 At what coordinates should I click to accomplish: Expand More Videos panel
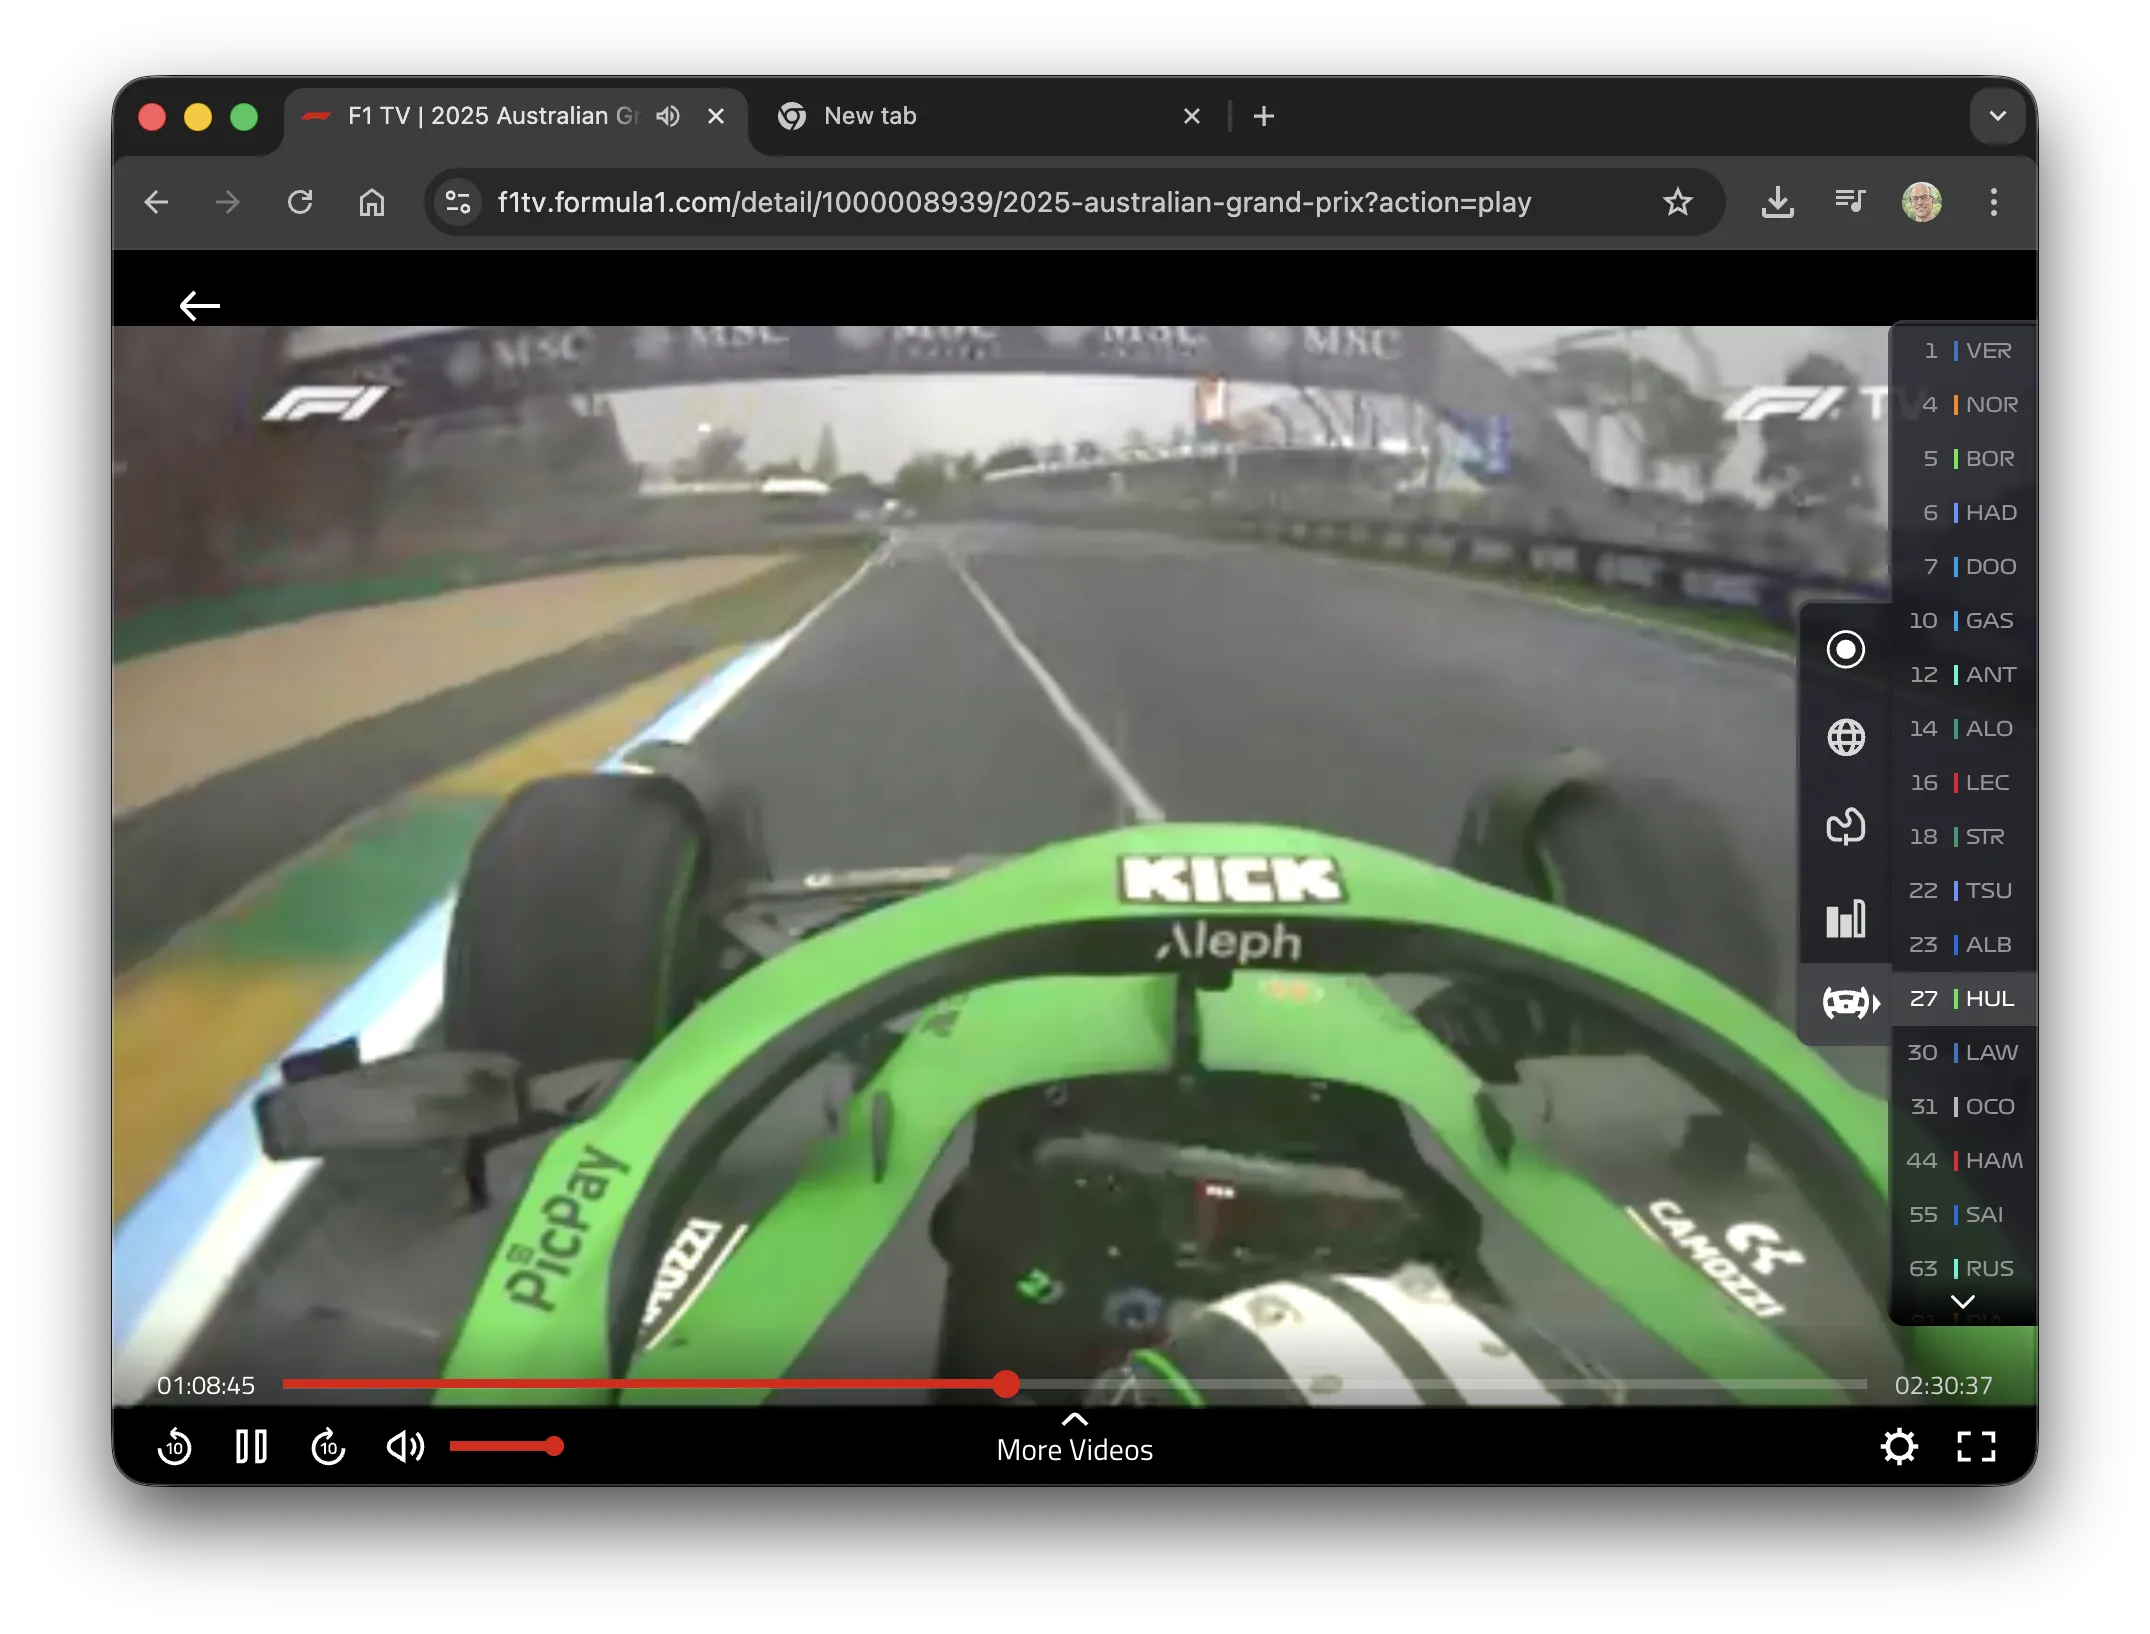1074,1439
